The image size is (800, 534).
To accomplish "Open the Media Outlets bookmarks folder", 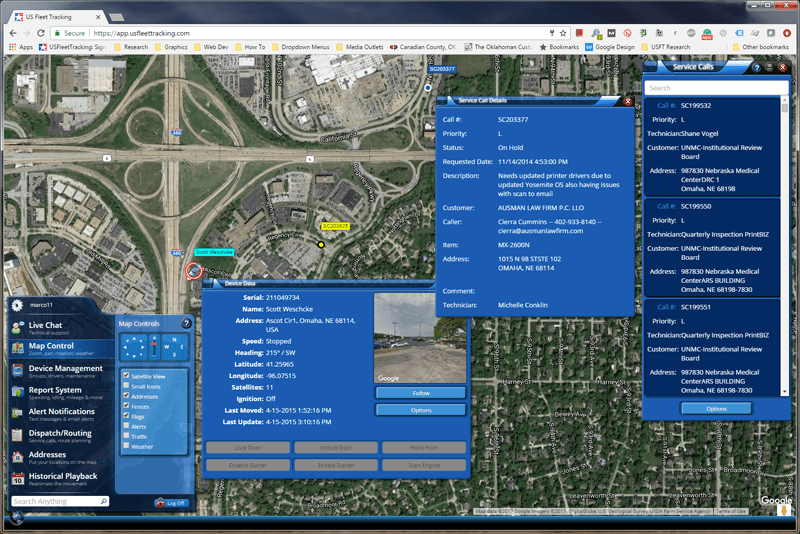I will point(360,47).
